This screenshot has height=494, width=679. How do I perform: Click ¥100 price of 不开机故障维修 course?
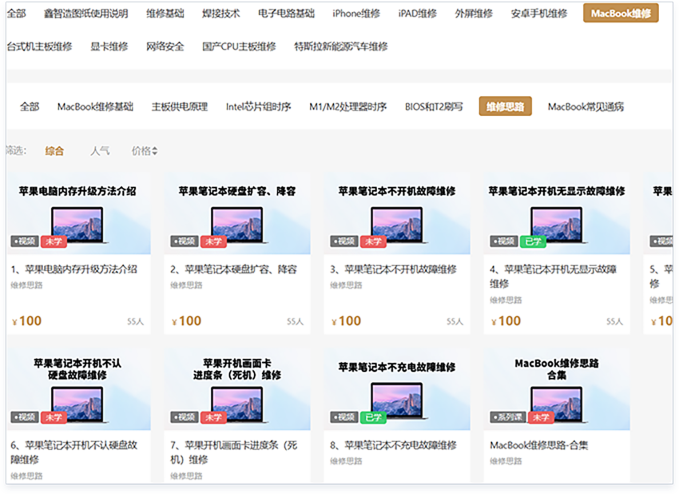point(346,321)
